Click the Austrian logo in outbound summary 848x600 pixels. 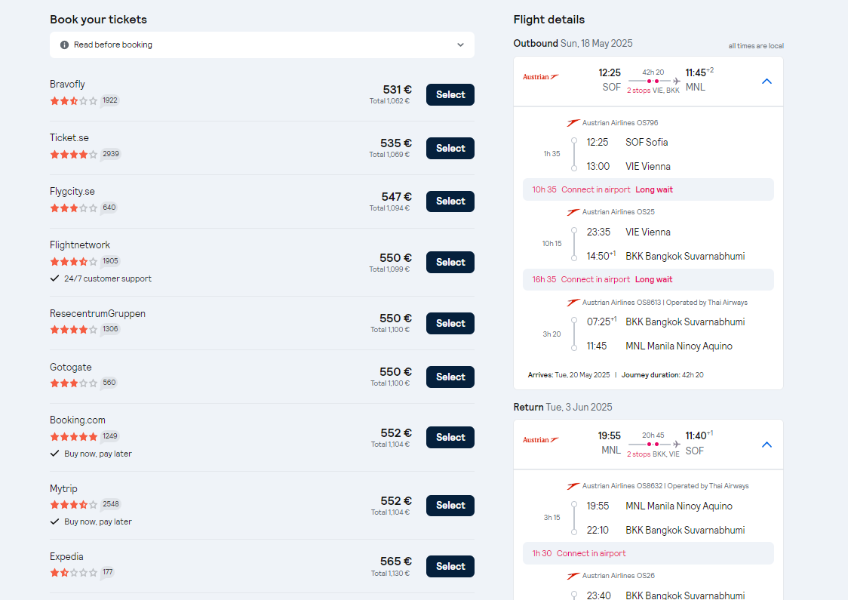click(x=540, y=77)
